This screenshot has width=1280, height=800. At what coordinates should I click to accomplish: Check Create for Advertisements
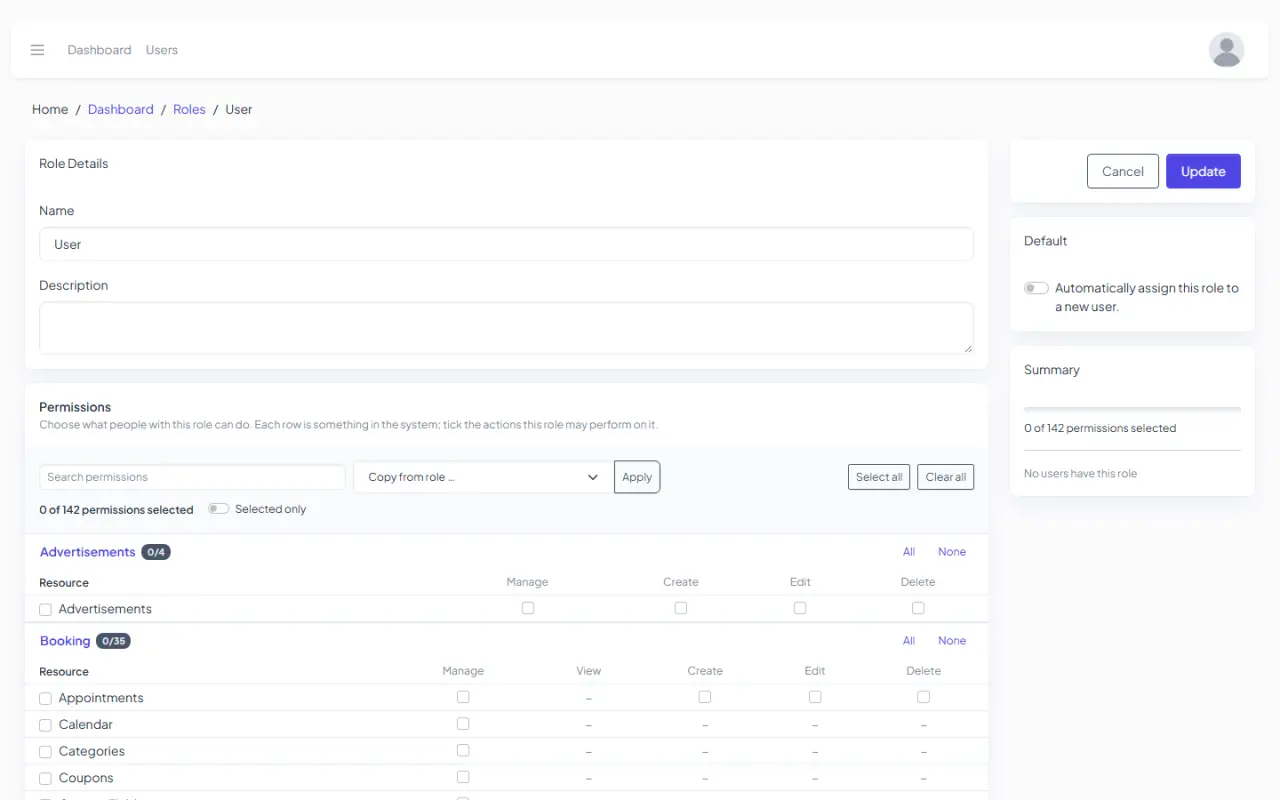point(681,608)
